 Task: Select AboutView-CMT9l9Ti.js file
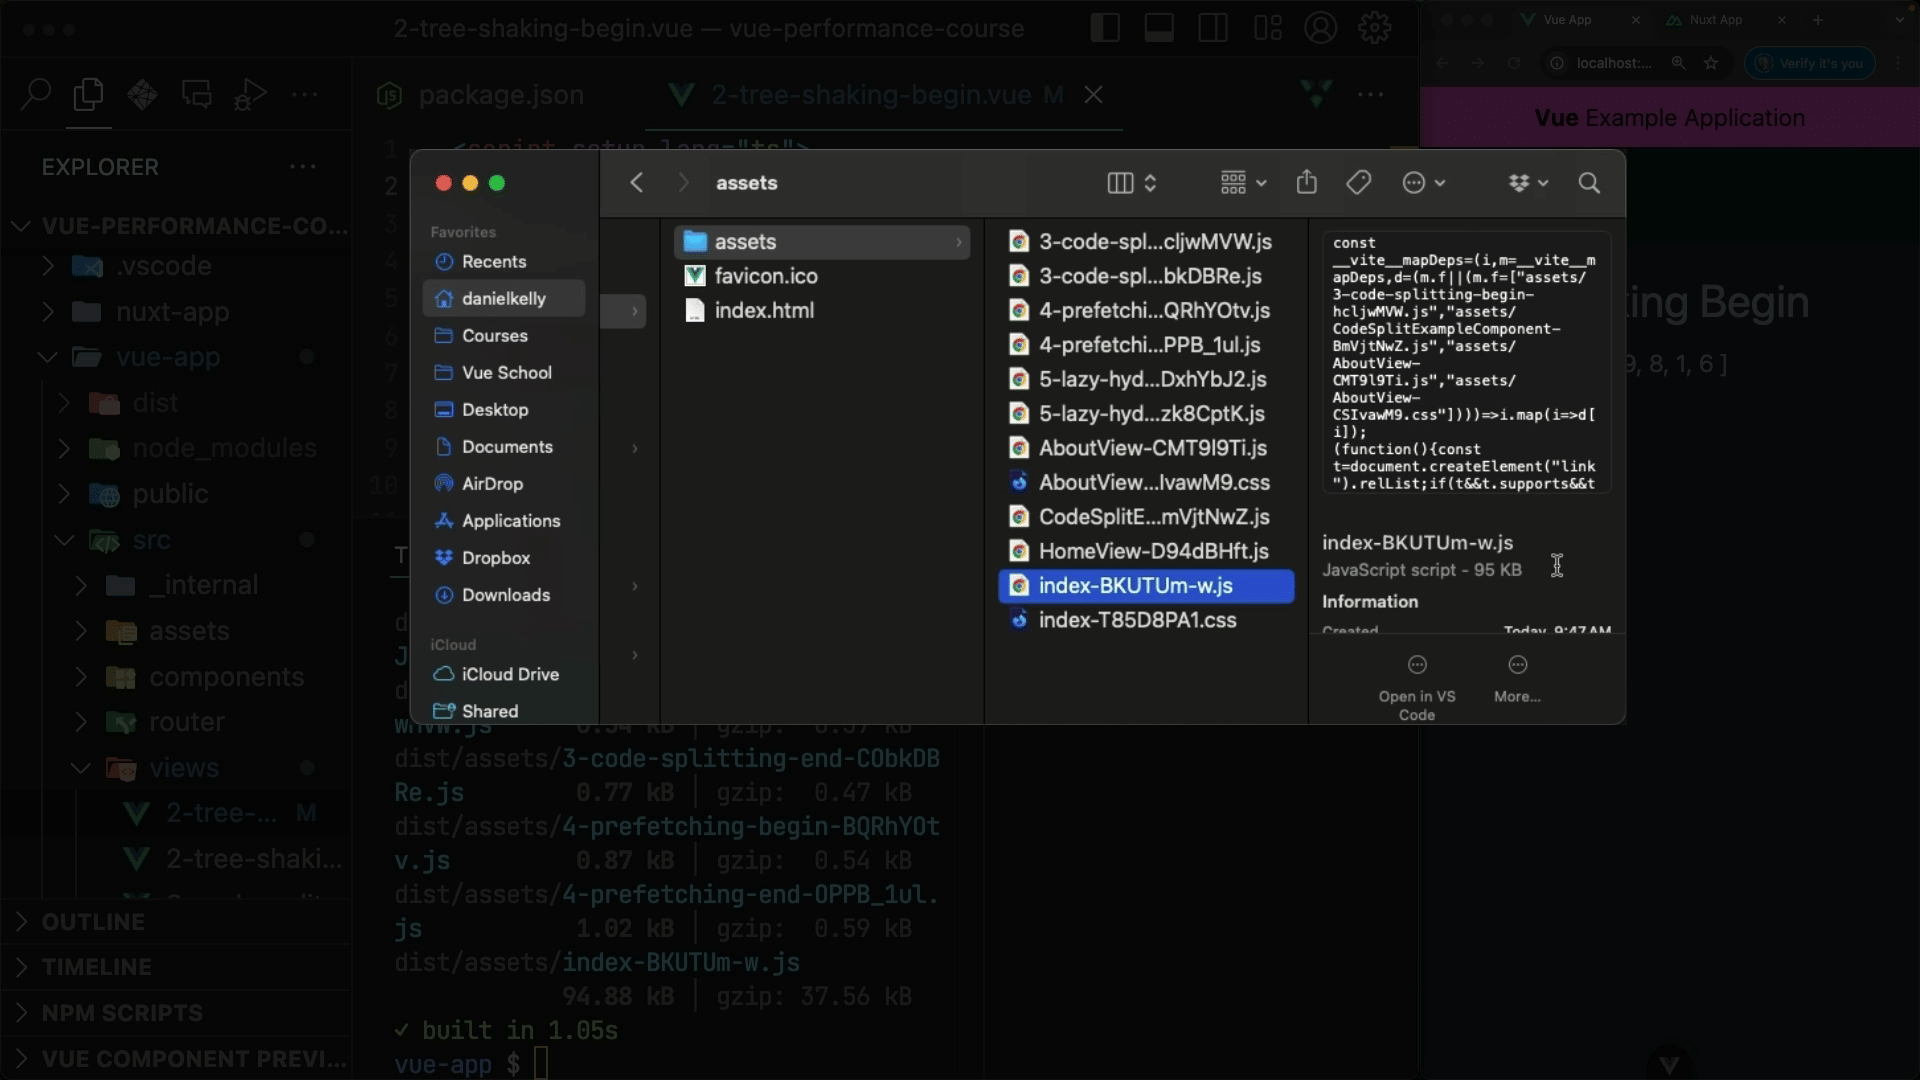point(1146,448)
